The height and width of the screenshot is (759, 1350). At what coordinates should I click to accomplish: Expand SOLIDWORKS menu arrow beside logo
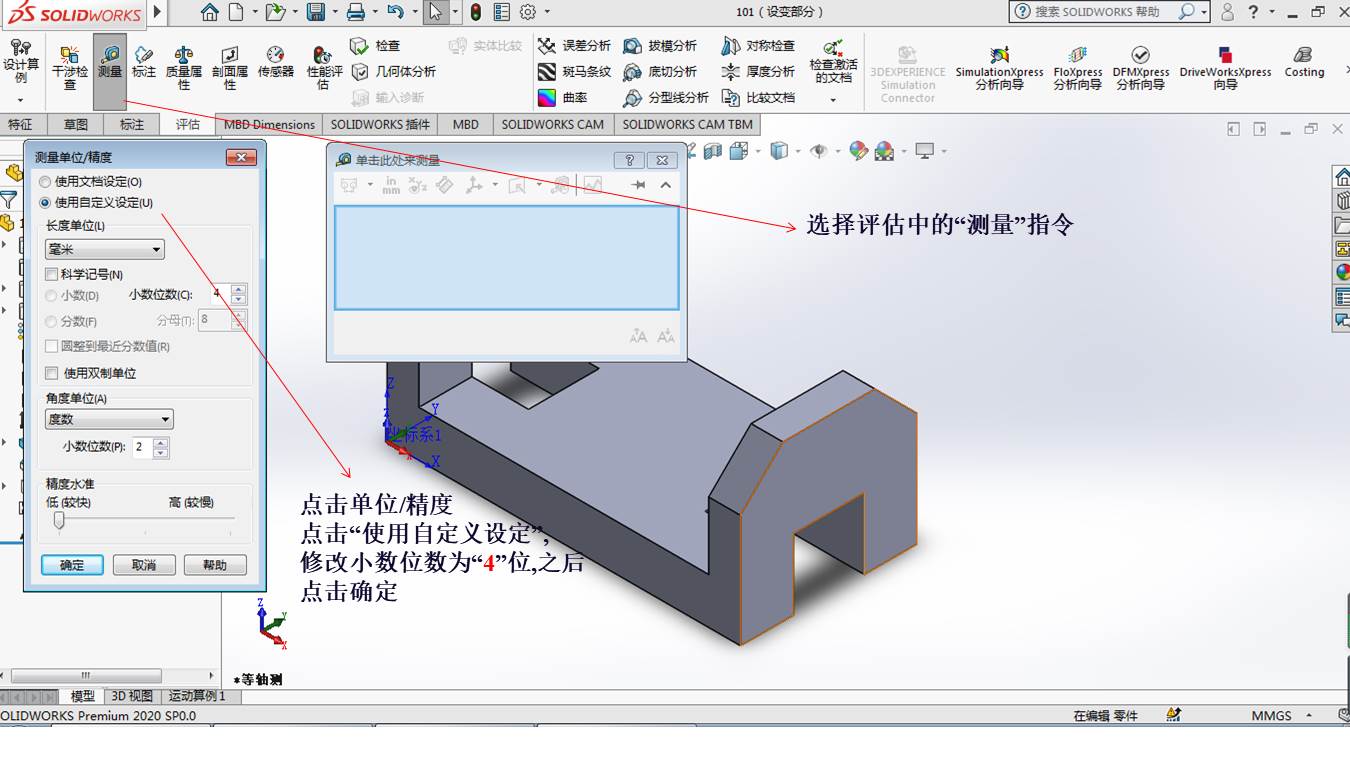pyautogui.click(x=156, y=12)
